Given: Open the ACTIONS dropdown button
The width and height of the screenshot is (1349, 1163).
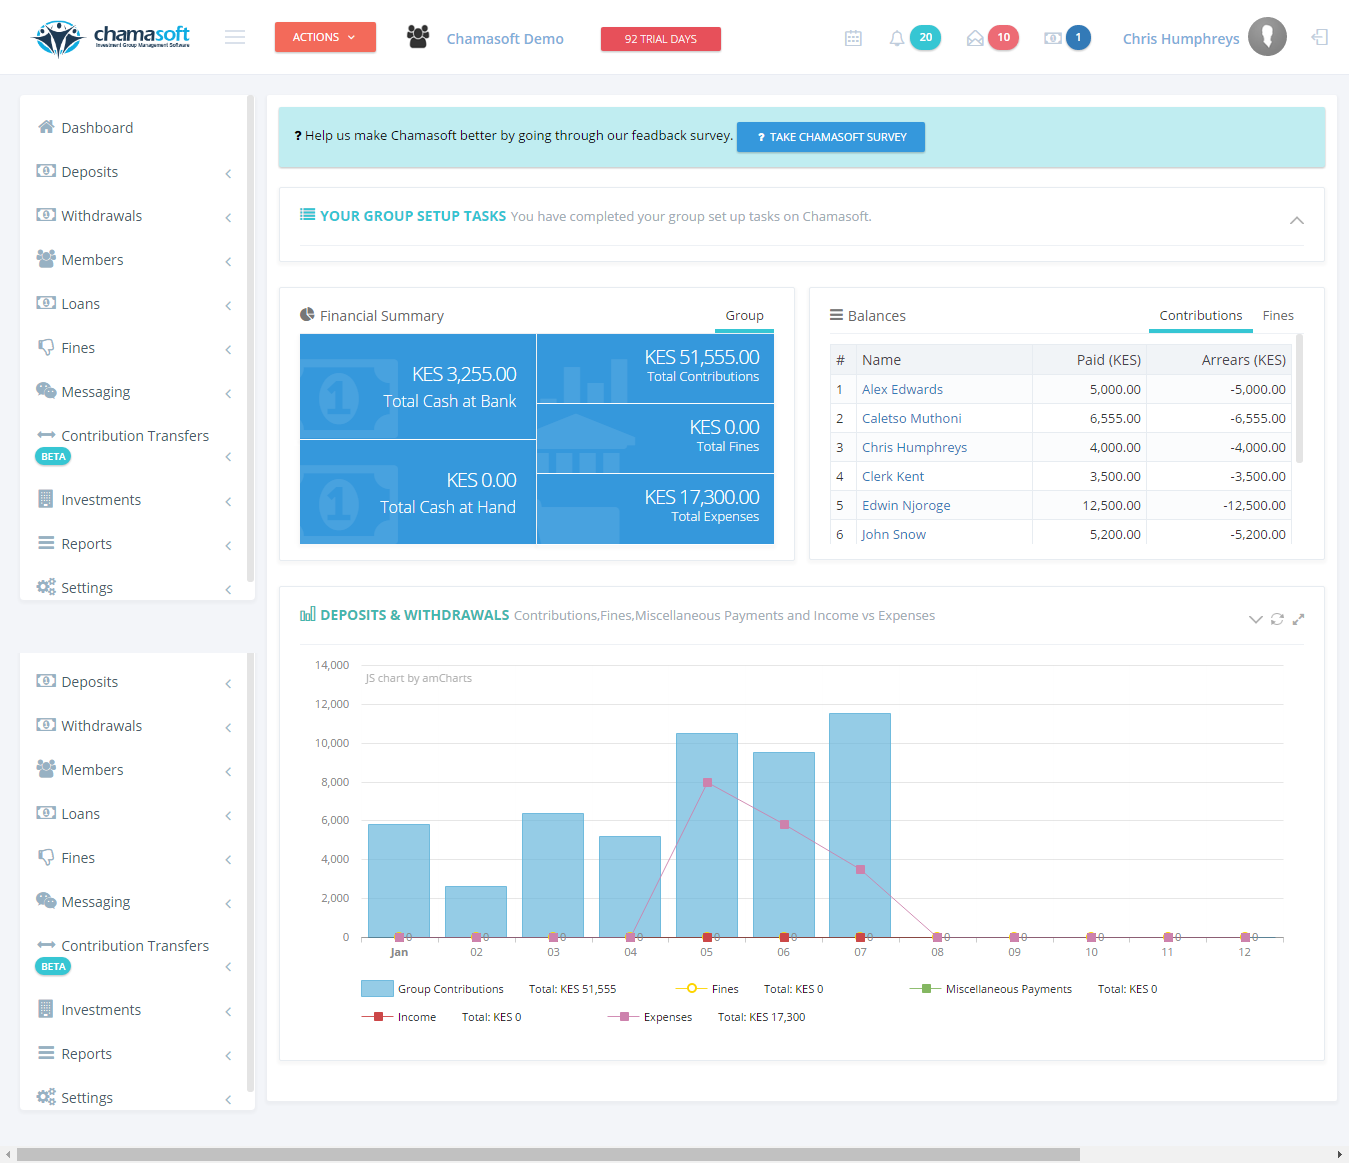Looking at the screenshot, I should [325, 37].
